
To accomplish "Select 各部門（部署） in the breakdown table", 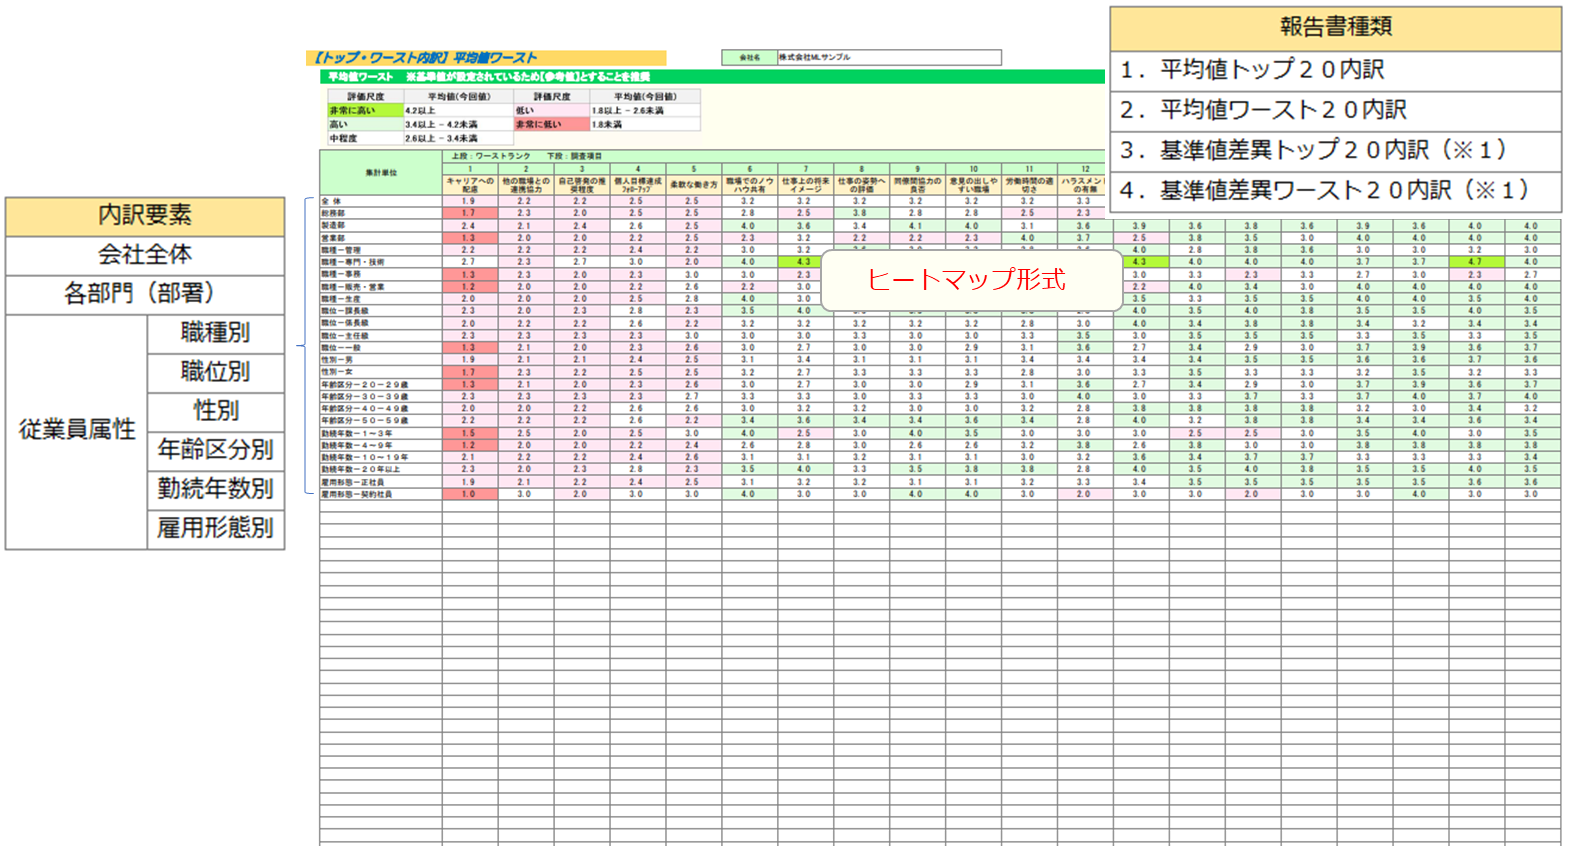I will [x=145, y=294].
